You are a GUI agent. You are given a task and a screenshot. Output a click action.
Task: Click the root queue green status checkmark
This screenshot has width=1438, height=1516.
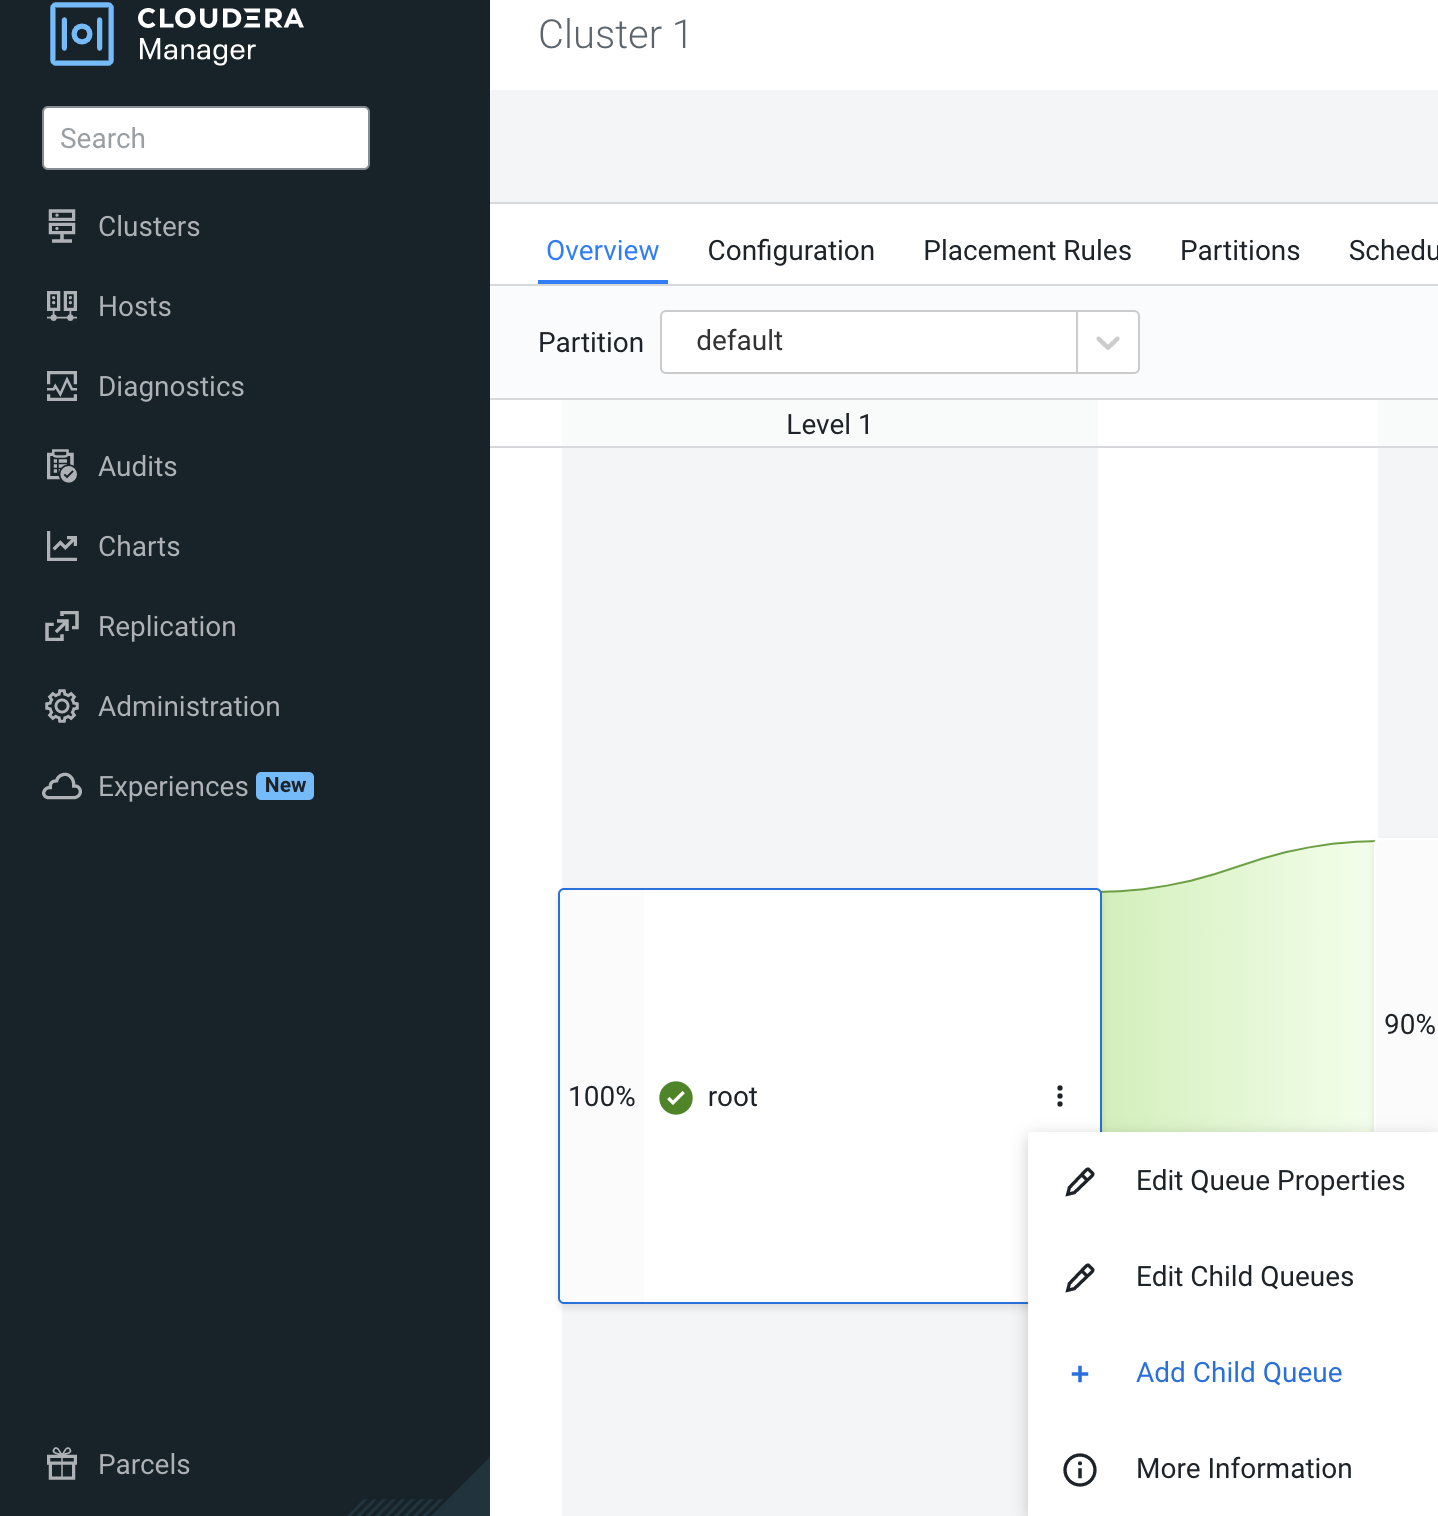pos(676,1097)
